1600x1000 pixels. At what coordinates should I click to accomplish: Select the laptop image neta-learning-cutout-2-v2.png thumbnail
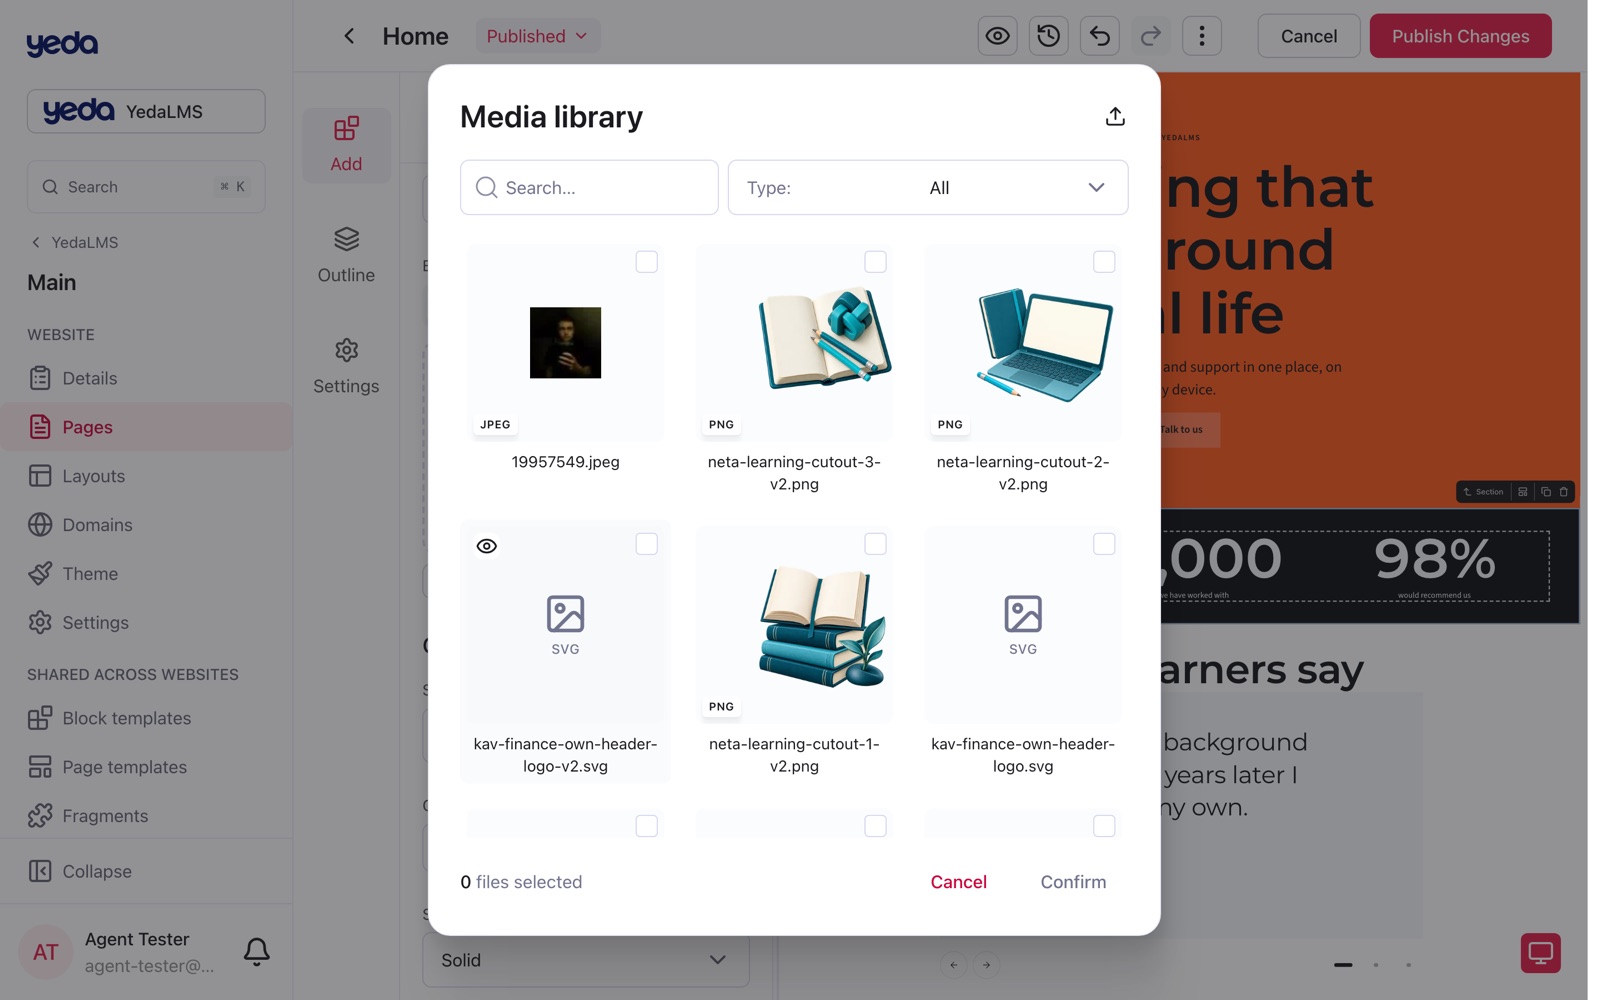pyautogui.click(x=1023, y=343)
